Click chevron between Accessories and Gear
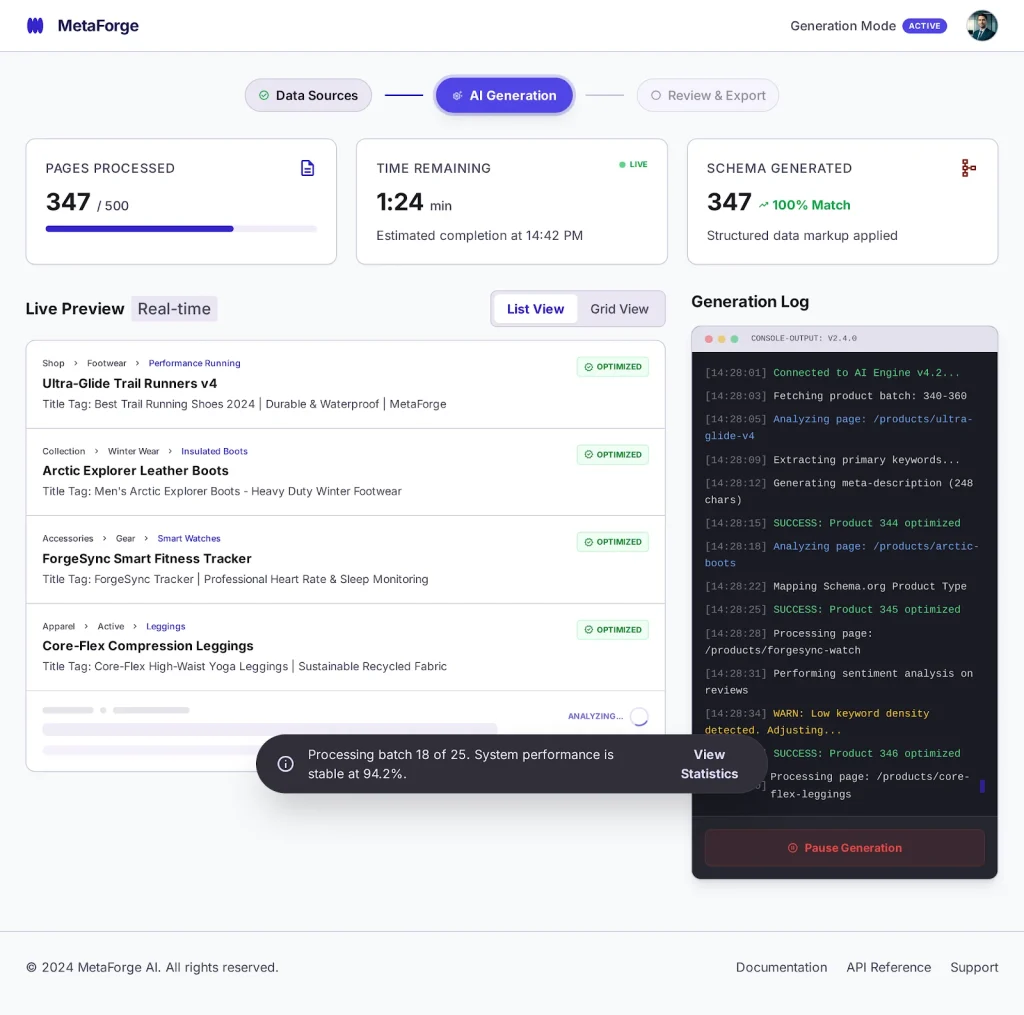Viewport: 1024px width, 1015px height. (104, 539)
